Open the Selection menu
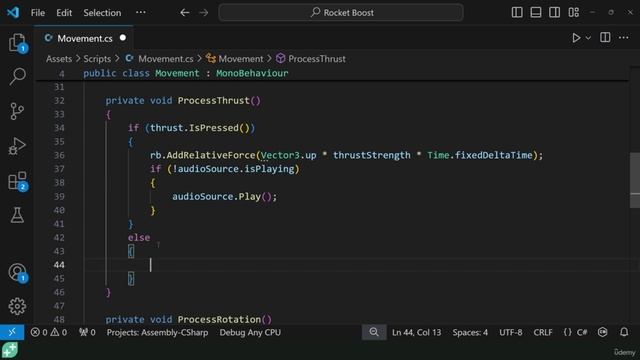 coord(102,13)
